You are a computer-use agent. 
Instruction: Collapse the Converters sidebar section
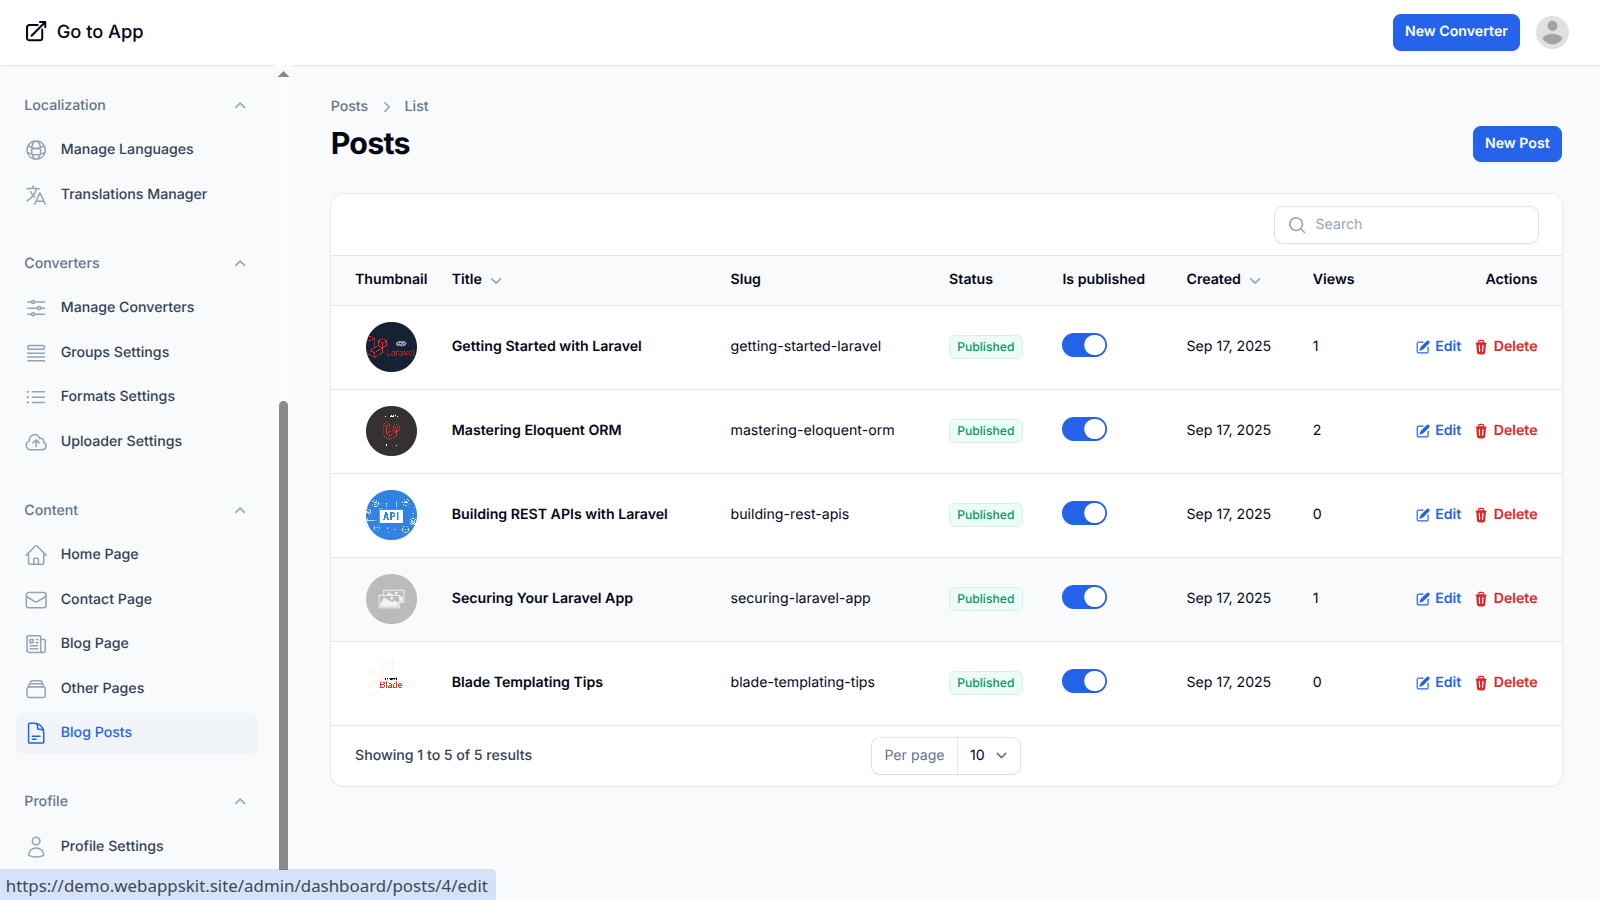(240, 264)
